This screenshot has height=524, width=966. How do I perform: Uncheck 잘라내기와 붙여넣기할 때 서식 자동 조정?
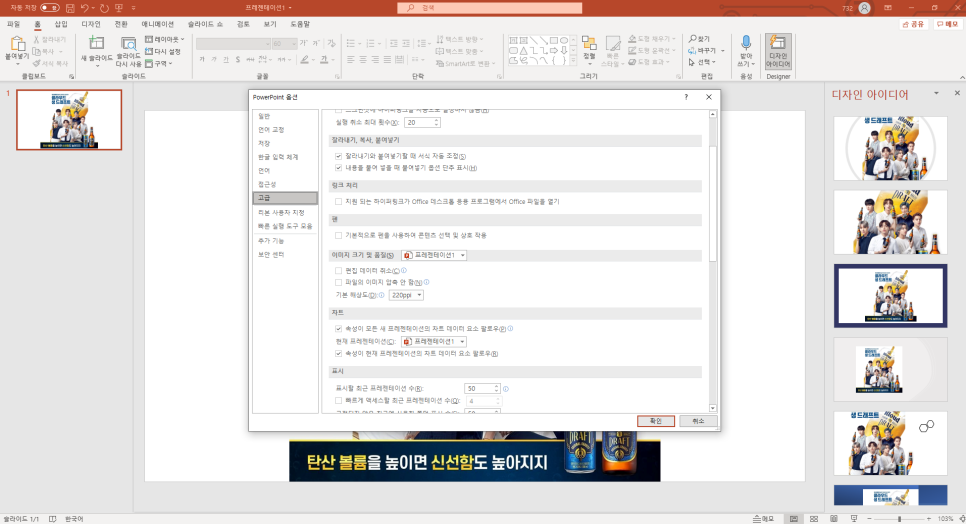coord(338,156)
